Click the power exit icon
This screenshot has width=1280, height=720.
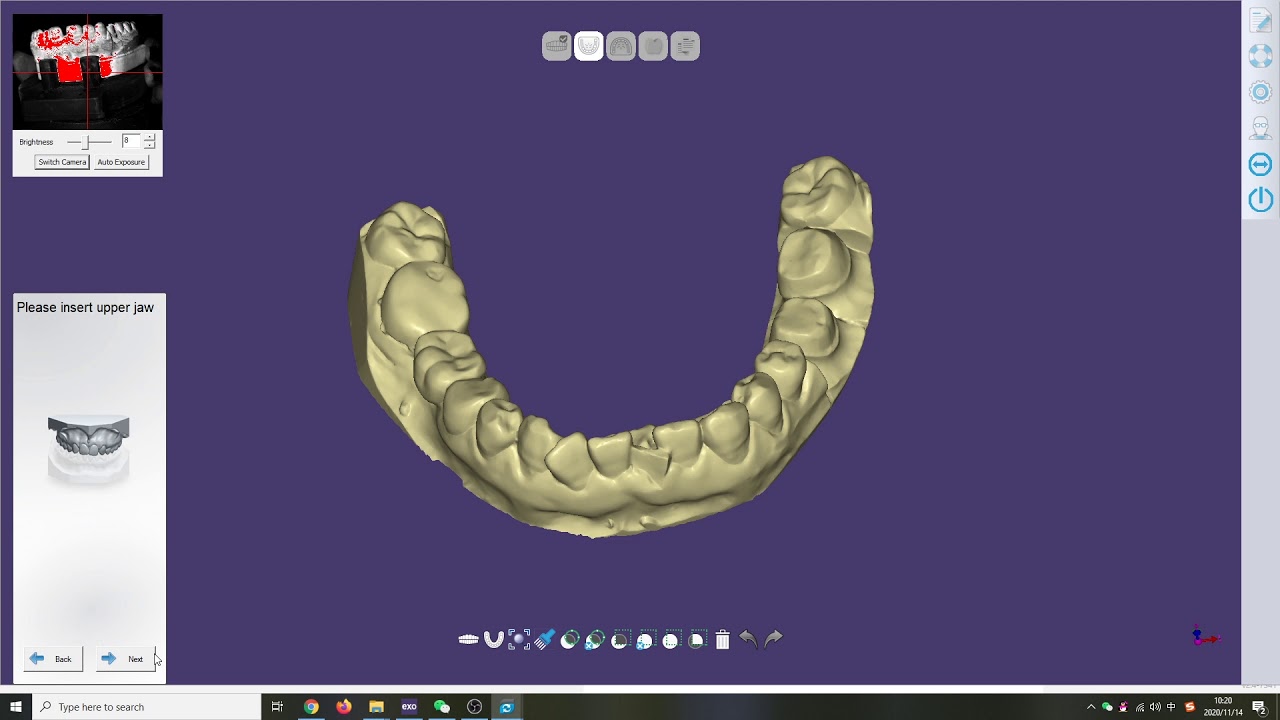click(x=1261, y=199)
